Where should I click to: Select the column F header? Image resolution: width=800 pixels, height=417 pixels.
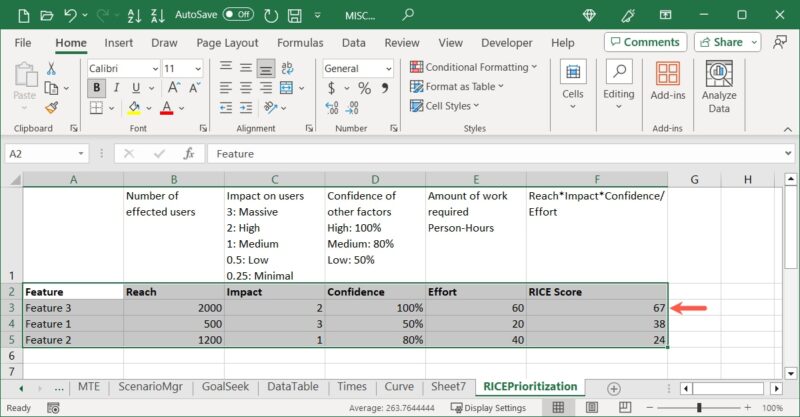pos(597,179)
